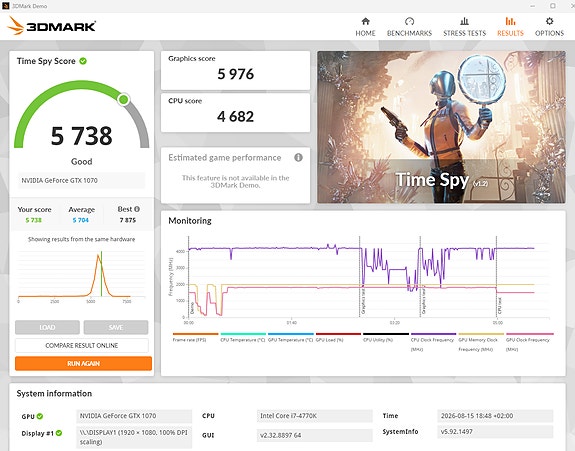Click the 3DMark logo

(x=52, y=26)
